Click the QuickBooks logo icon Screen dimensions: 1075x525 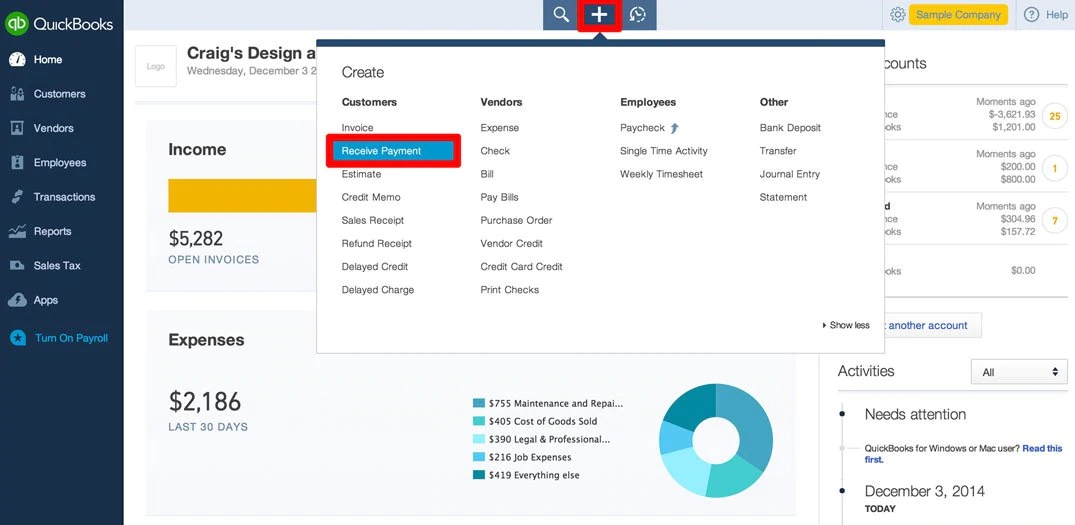(x=16, y=24)
